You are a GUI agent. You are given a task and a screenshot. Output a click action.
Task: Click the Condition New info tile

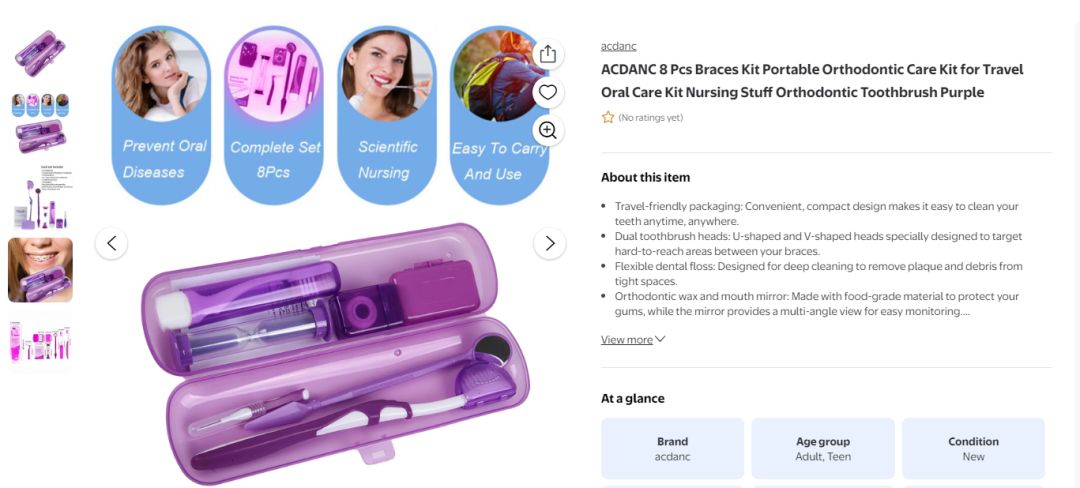pos(973,449)
